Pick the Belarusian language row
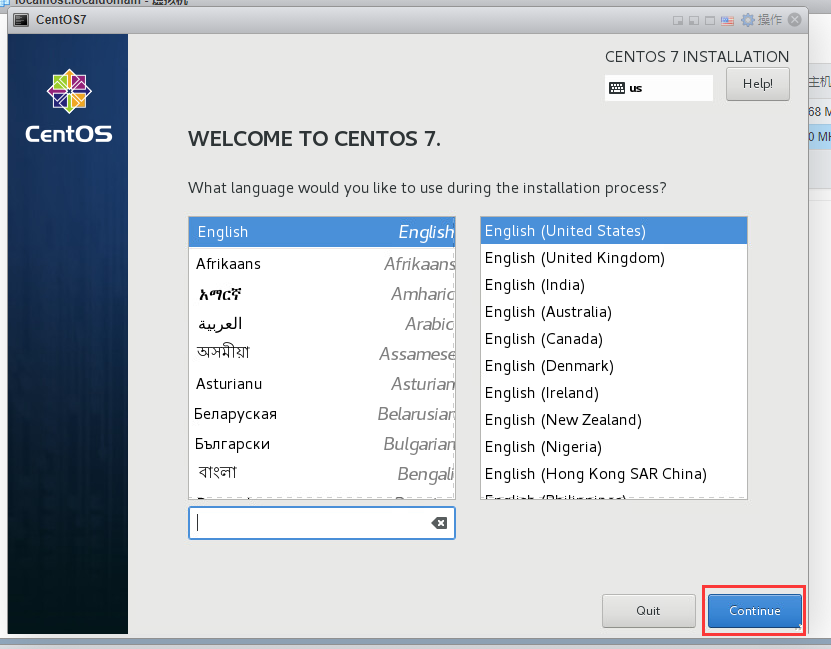 click(322, 414)
